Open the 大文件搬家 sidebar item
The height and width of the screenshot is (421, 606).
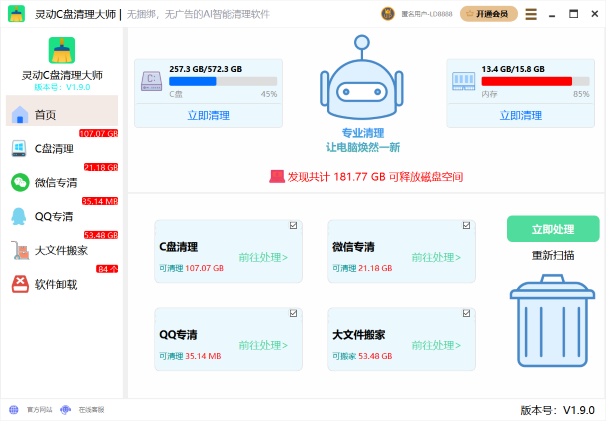(62, 250)
